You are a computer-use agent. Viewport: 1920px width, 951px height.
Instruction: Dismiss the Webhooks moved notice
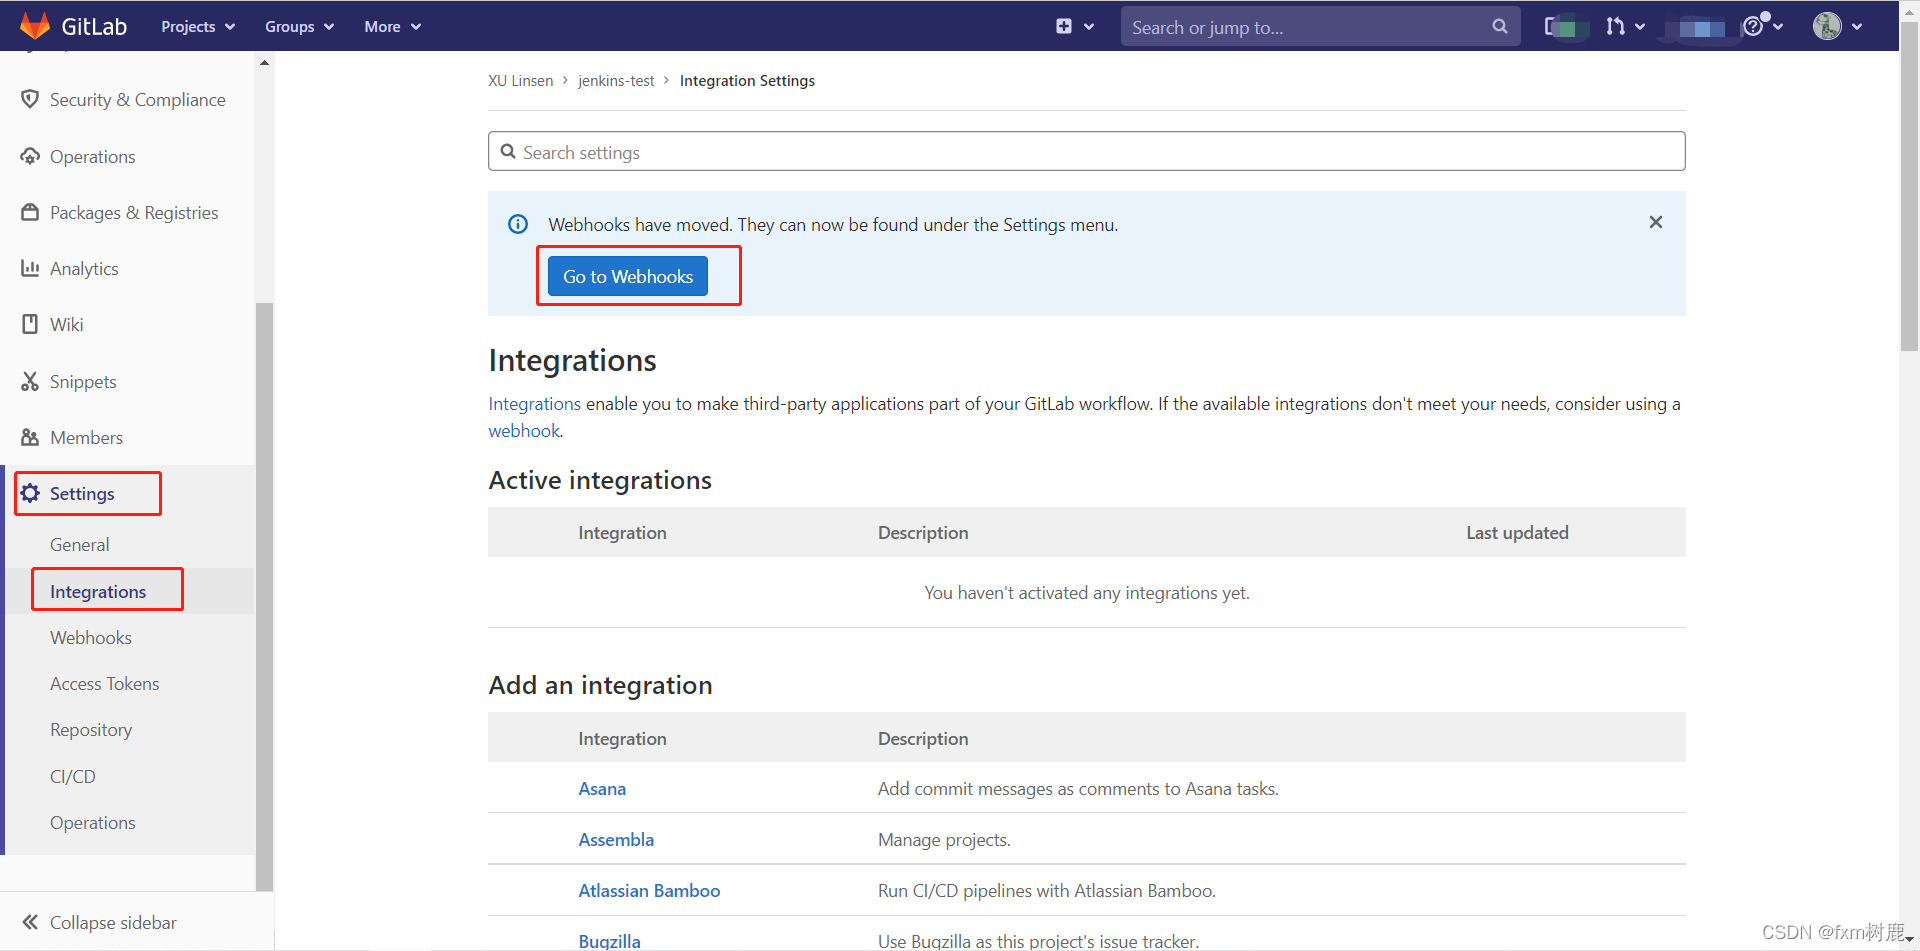(1656, 222)
